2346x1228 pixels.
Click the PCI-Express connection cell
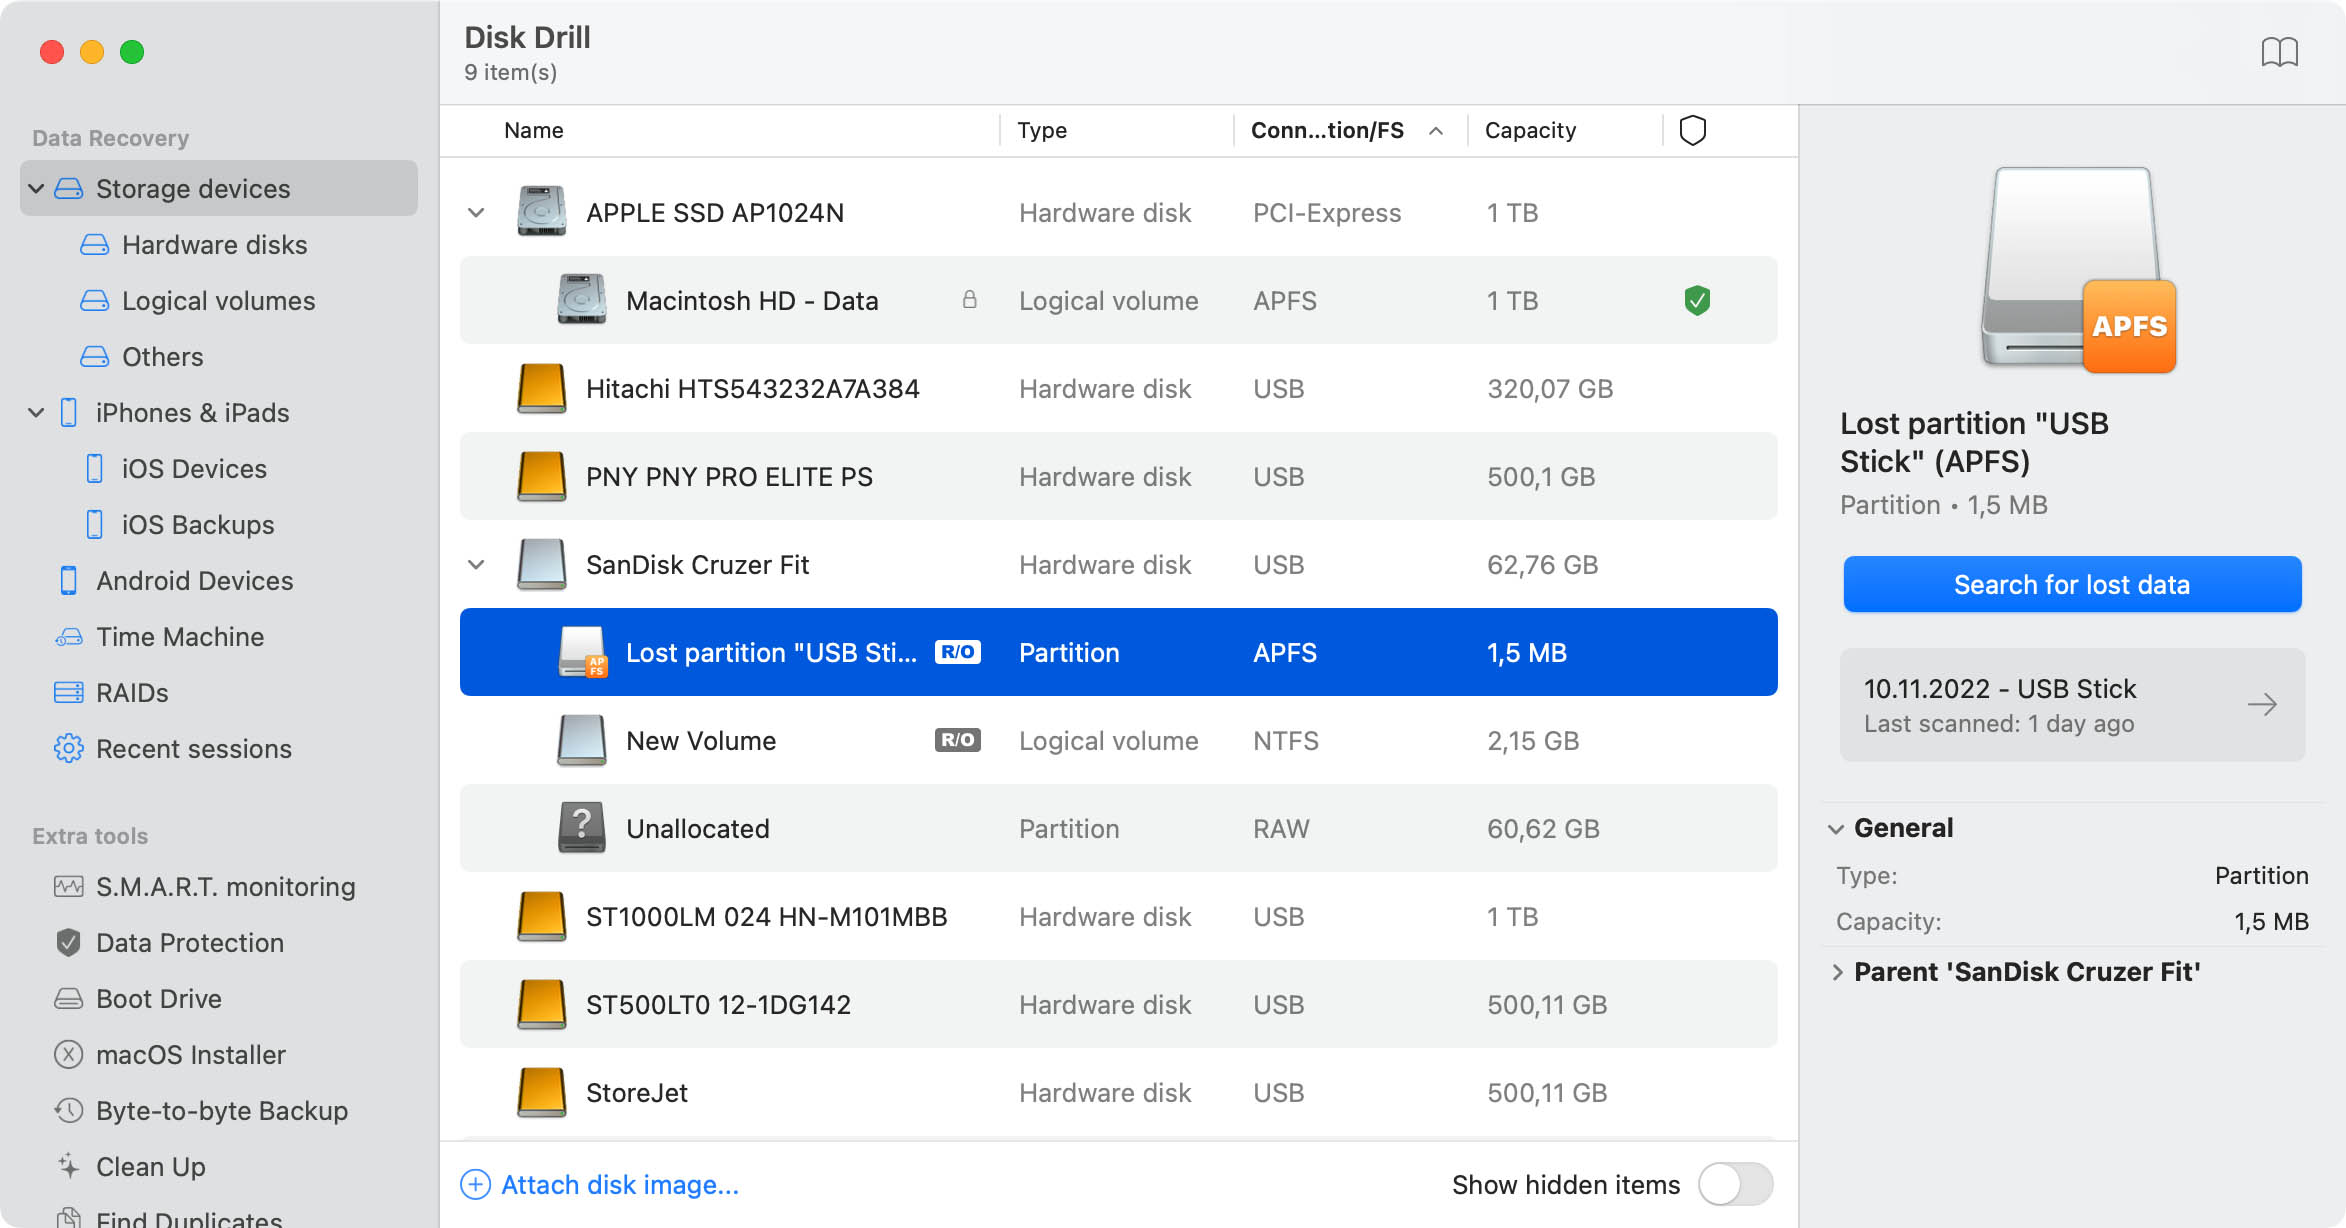(x=1327, y=213)
